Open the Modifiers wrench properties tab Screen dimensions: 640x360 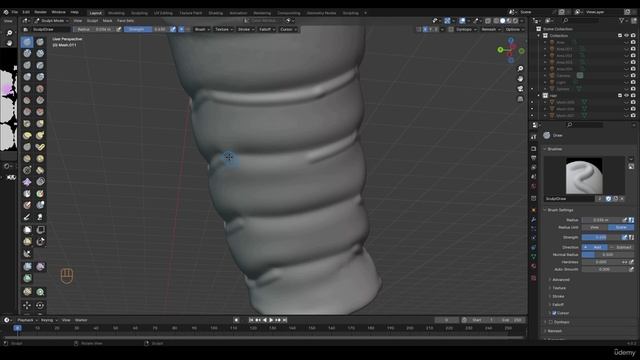pos(533,220)
